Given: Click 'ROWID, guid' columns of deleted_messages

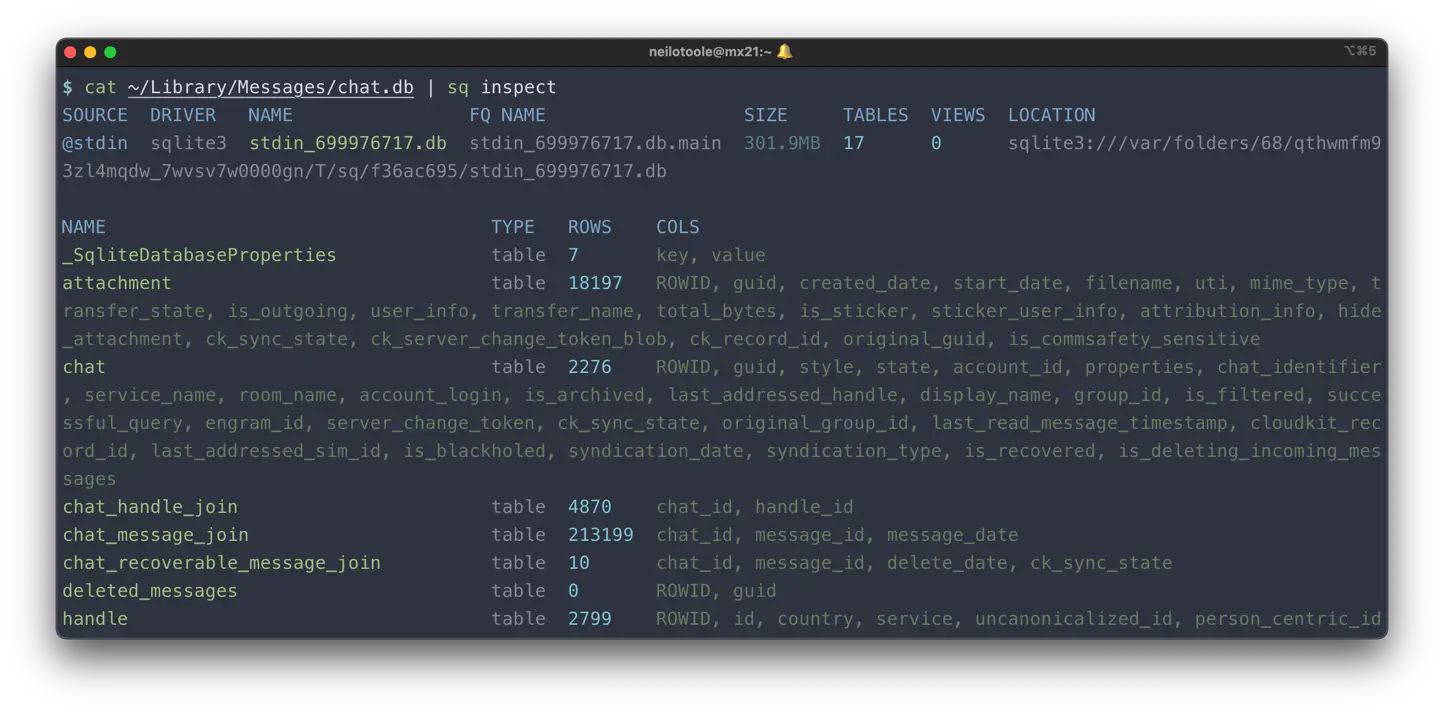Looking at the screenshot, I should coord(716,591).
